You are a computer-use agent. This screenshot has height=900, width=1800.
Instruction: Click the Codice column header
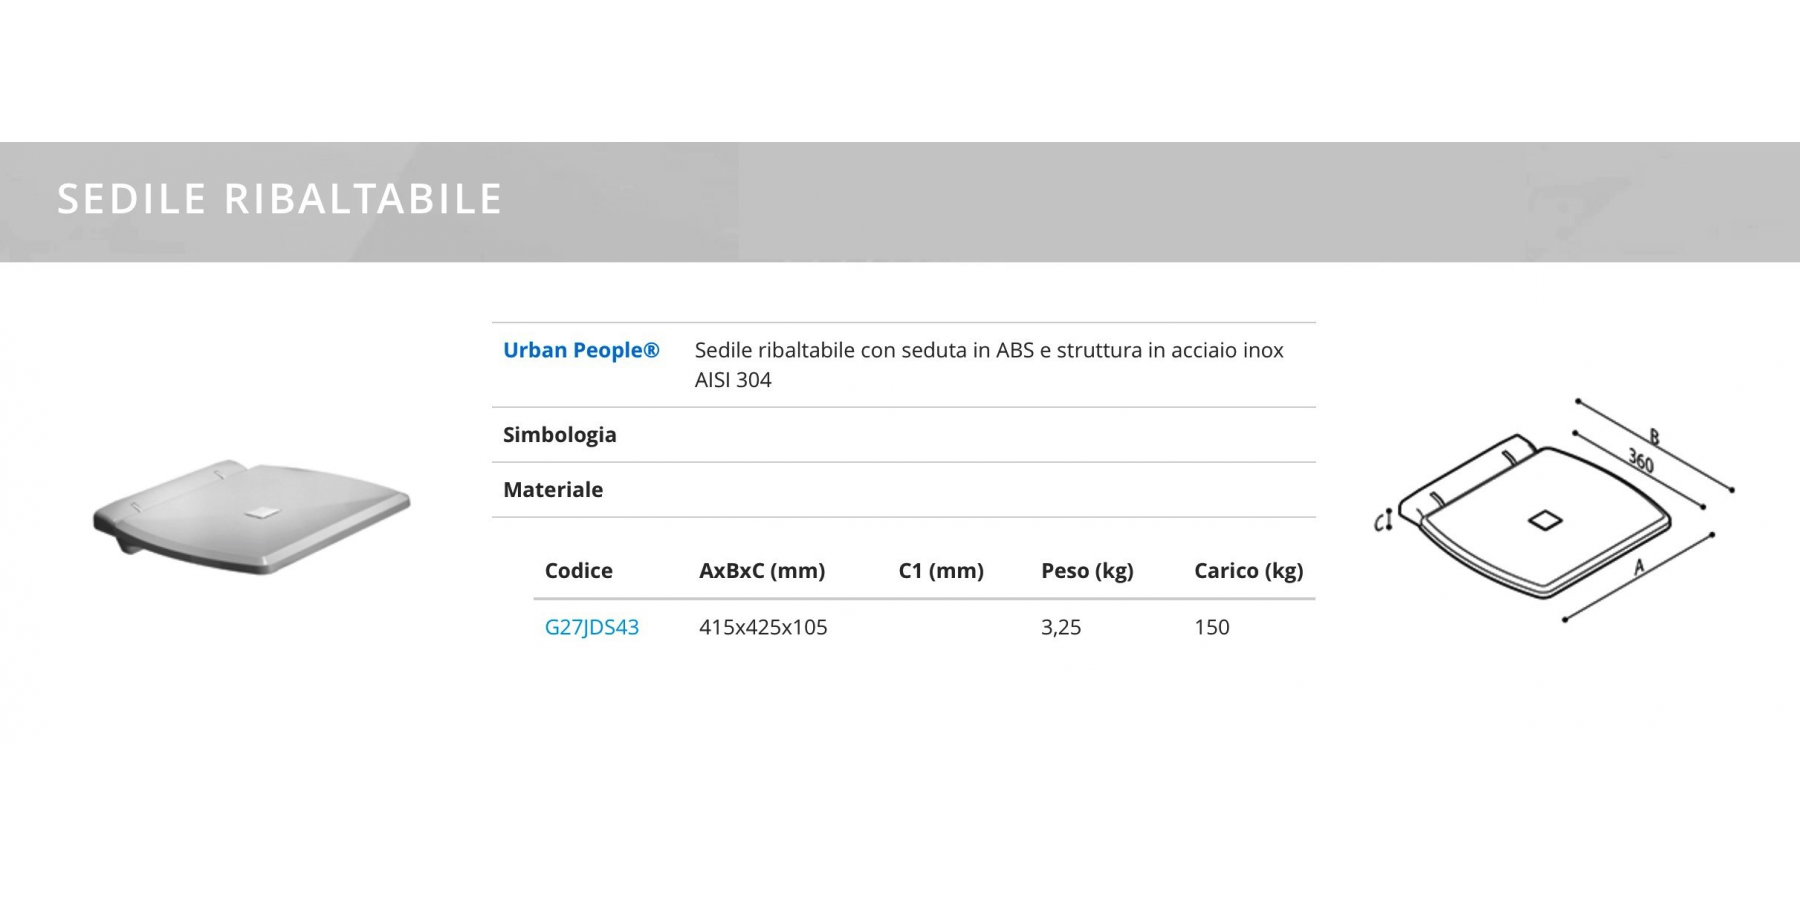click(x=578, y=571)
